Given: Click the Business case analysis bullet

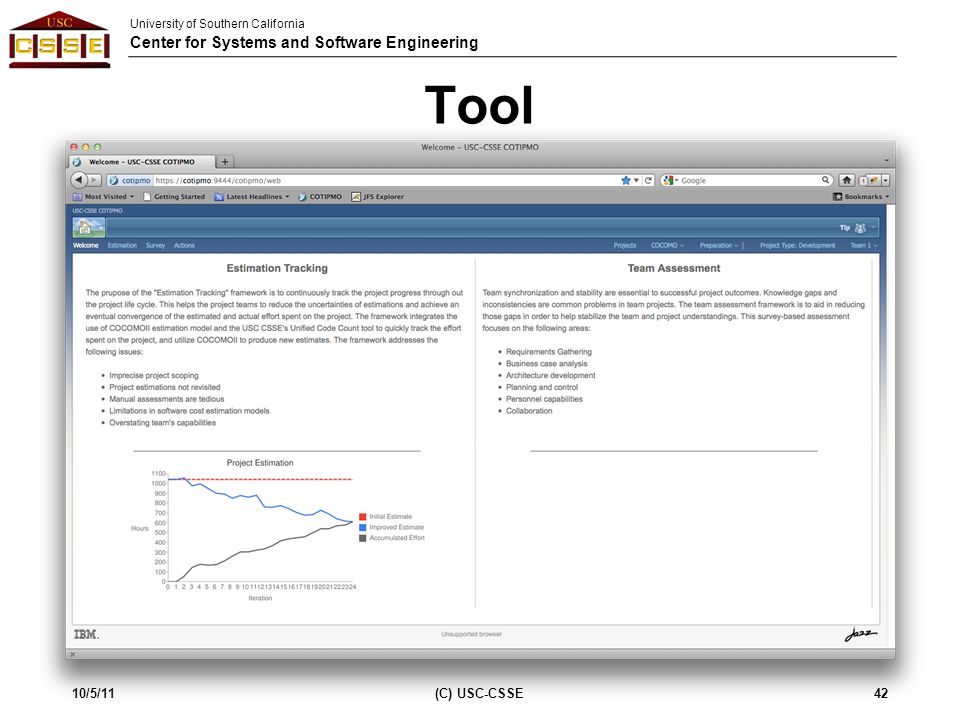Looking at the screenshot, I should point(546,364).
